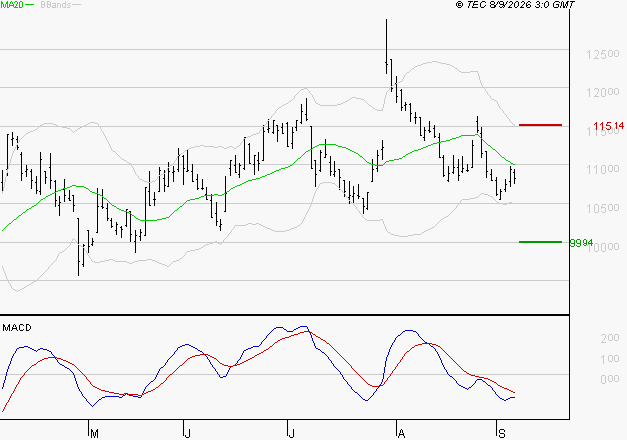
Task: Click the 12500 price axis label
Action: [603, 54]
